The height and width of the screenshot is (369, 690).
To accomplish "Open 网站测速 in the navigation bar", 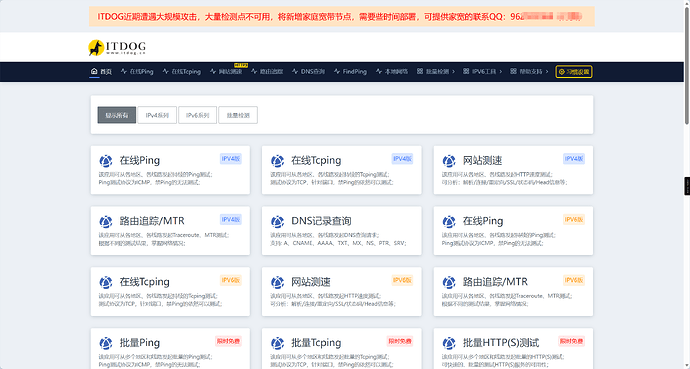I will [x=231, y=71].
